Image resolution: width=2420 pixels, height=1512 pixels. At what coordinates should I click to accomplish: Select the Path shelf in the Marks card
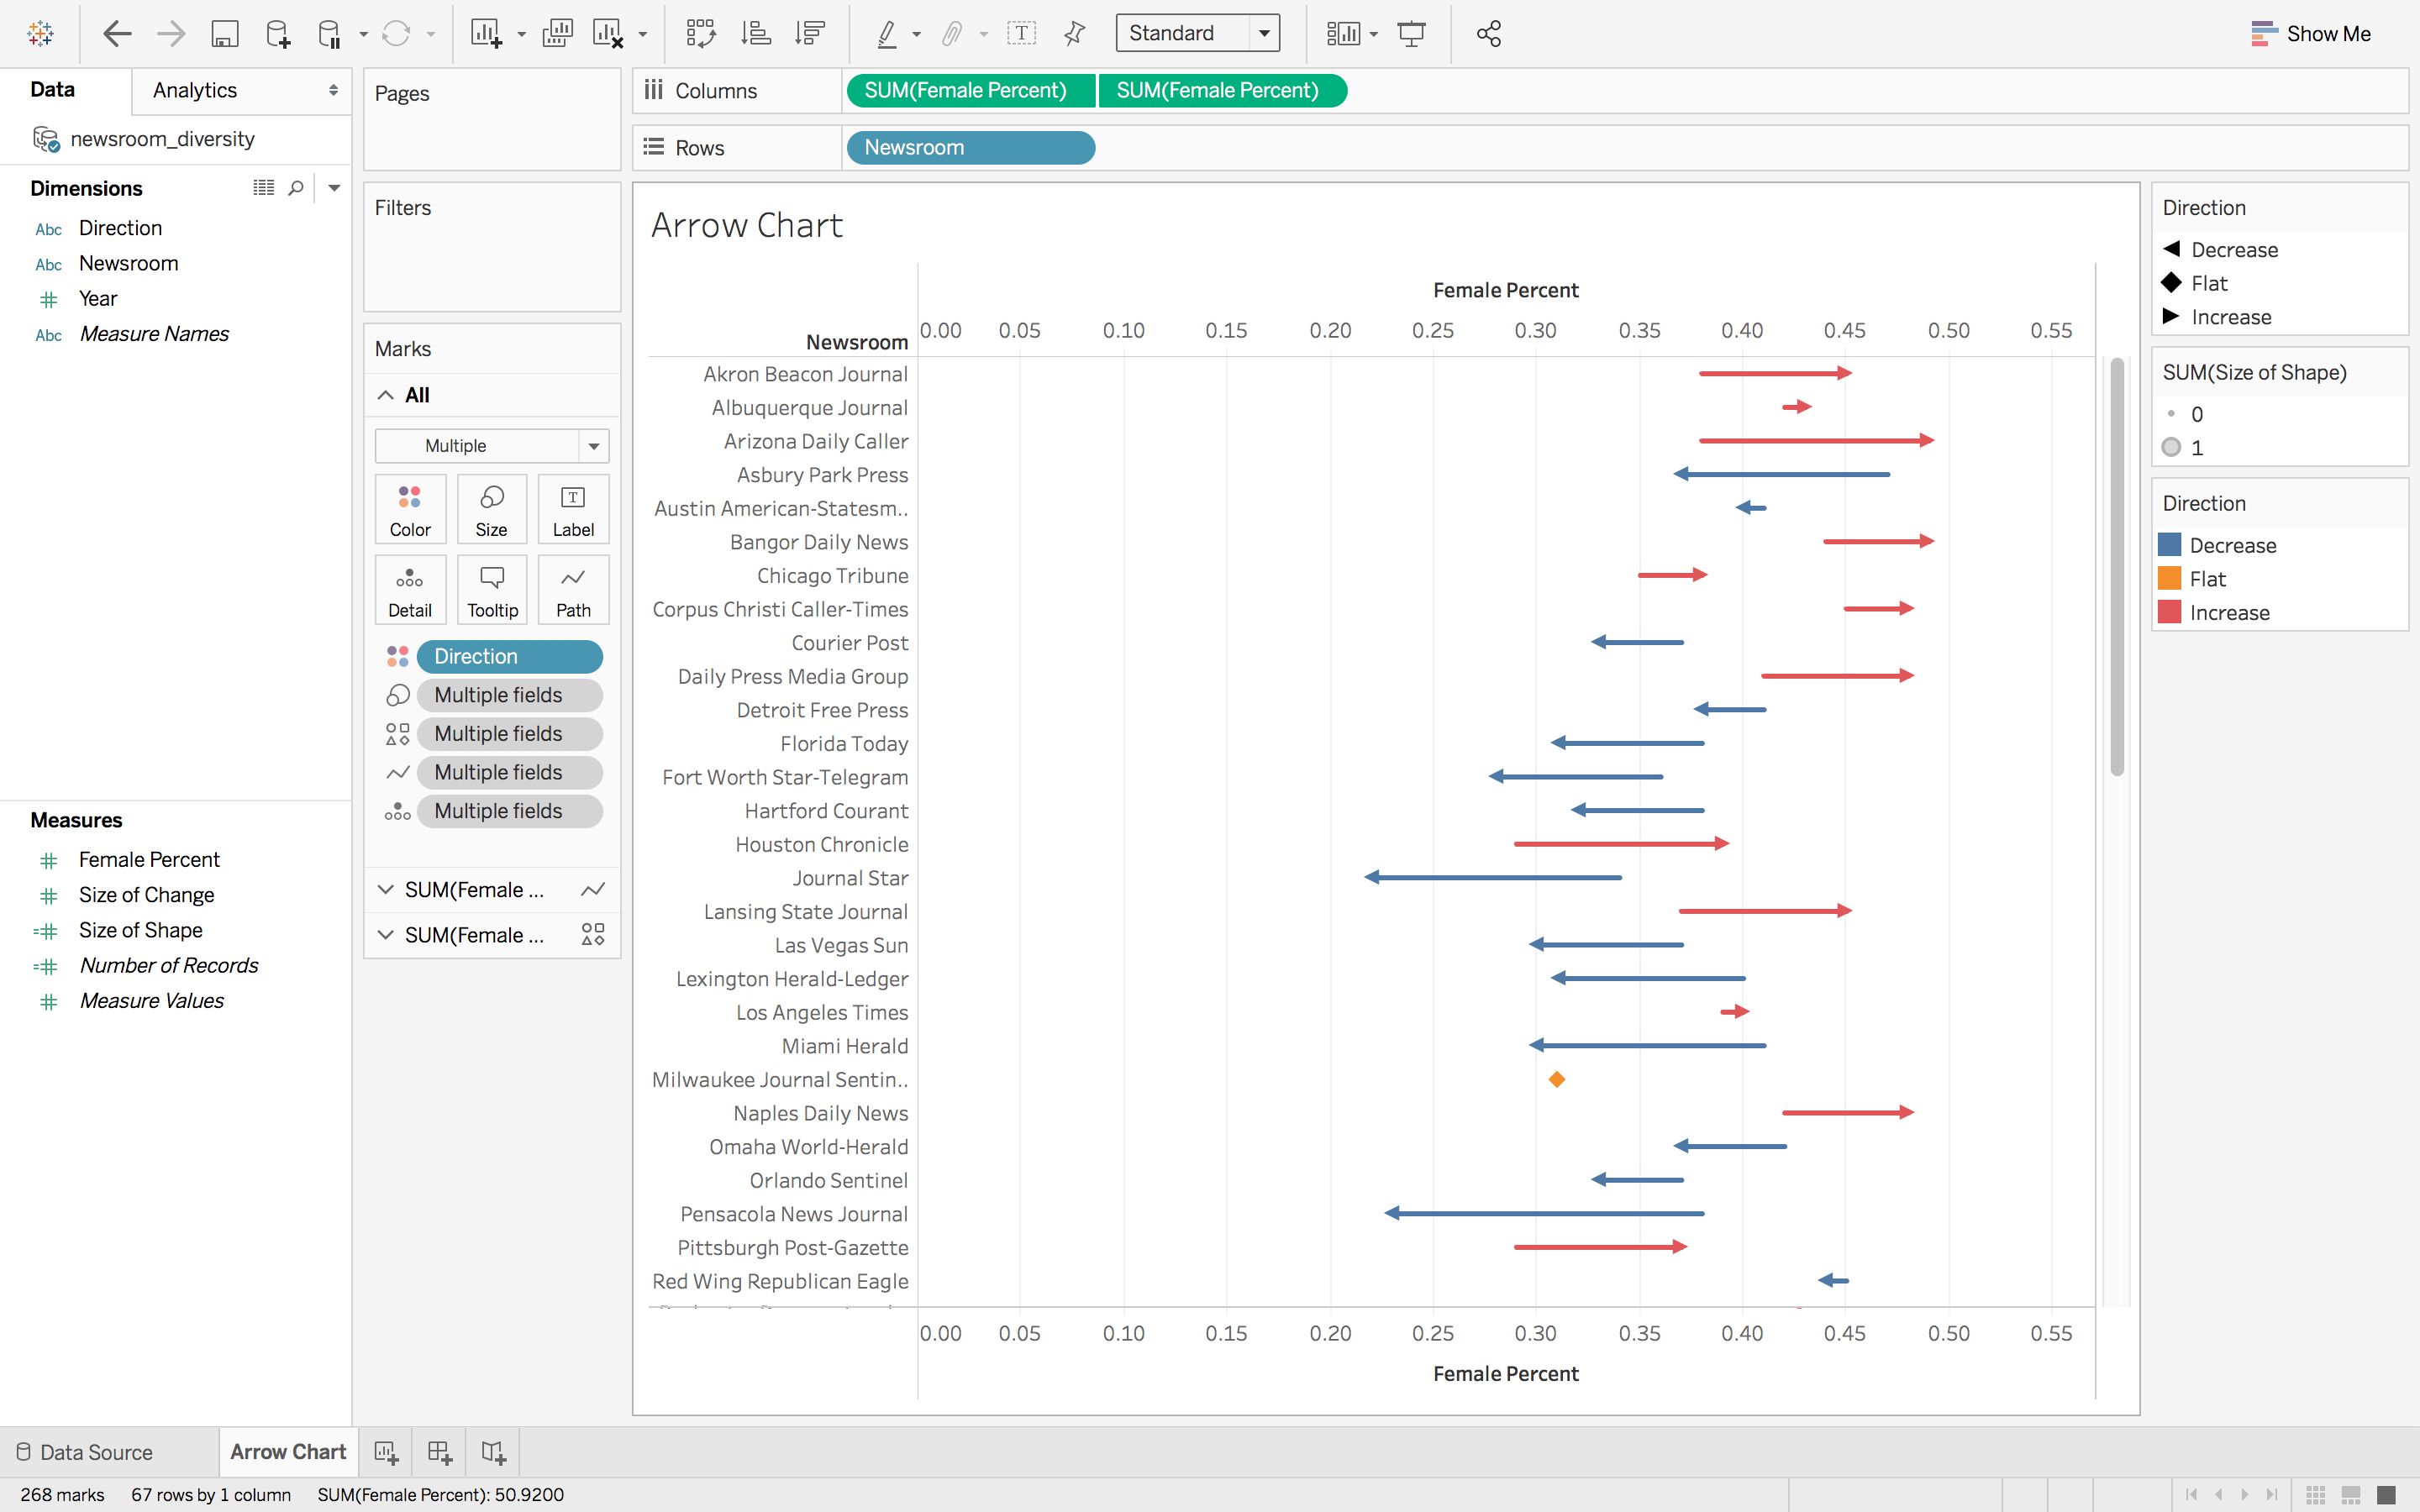point(572,590)
